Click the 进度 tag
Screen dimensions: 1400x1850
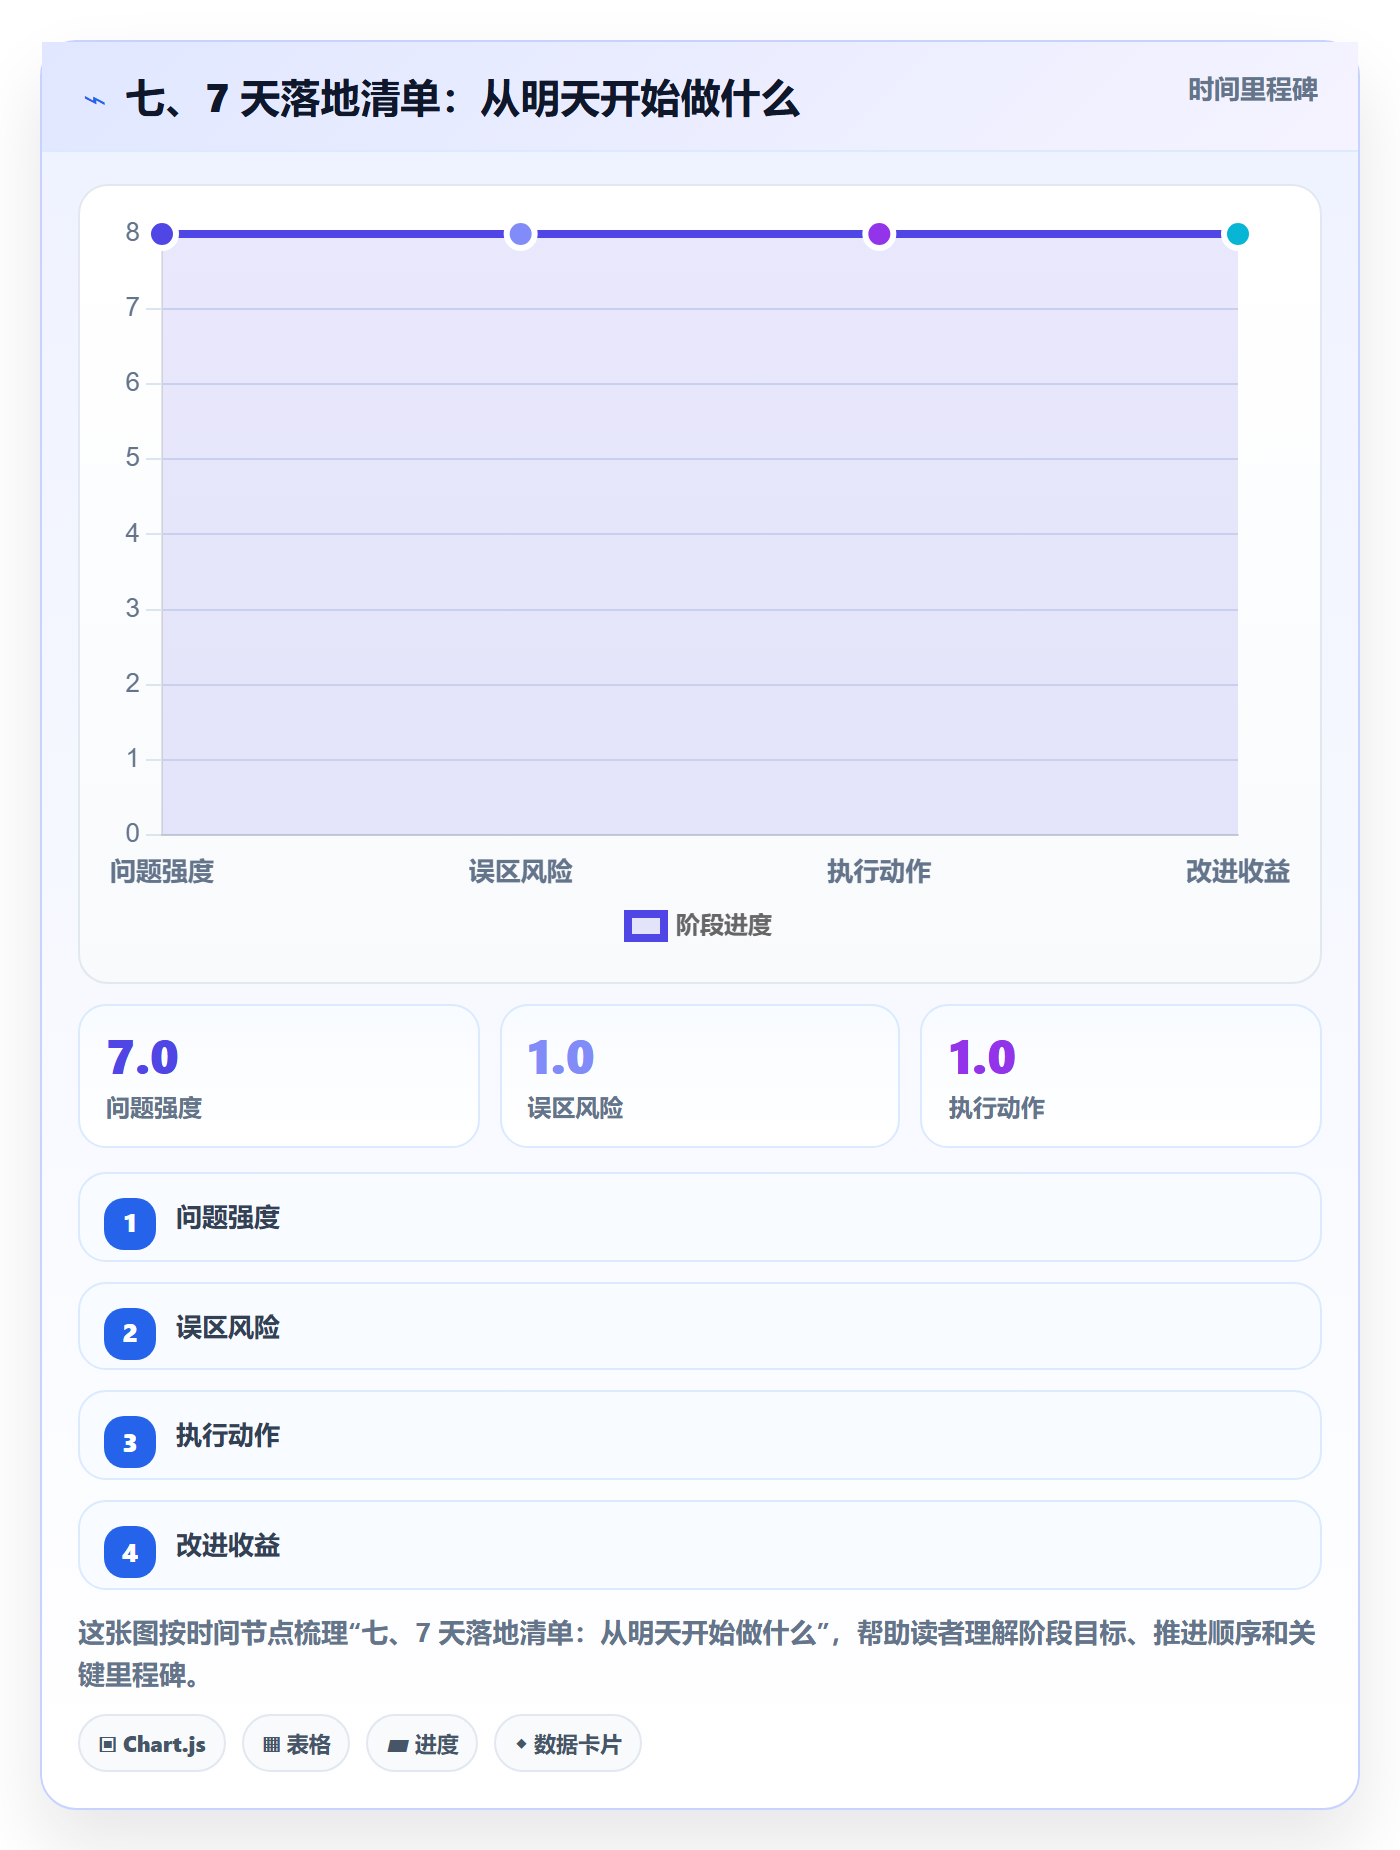(x=422, y=1744)
